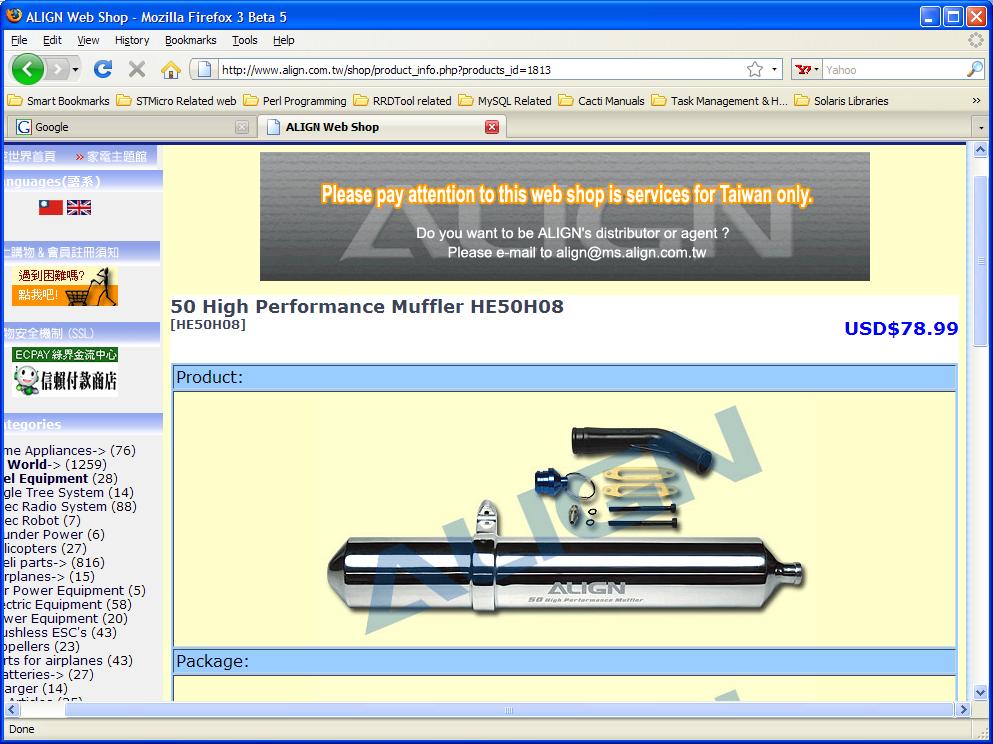This screenshot has height=744, width=993.
Task: Click the vertical scrollbar up arrow
Action: coord(980,150)
